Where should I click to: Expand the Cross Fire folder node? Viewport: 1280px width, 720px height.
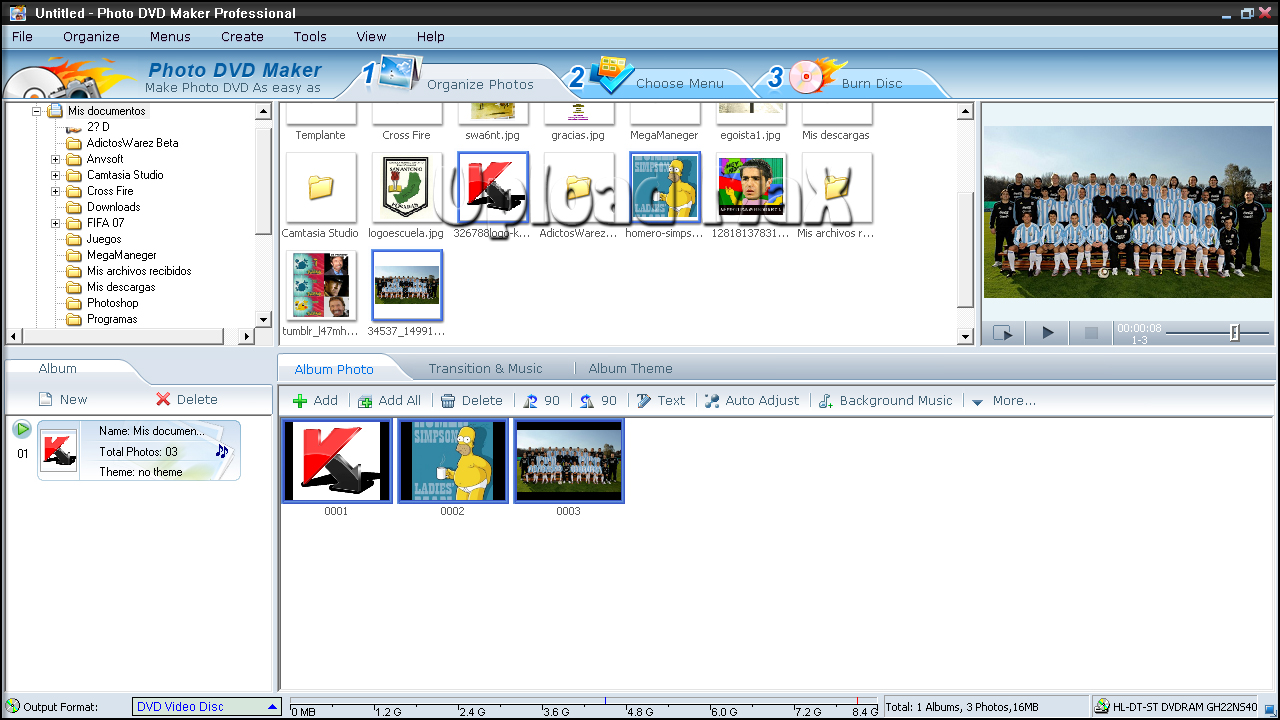click(x=56, y=191)
